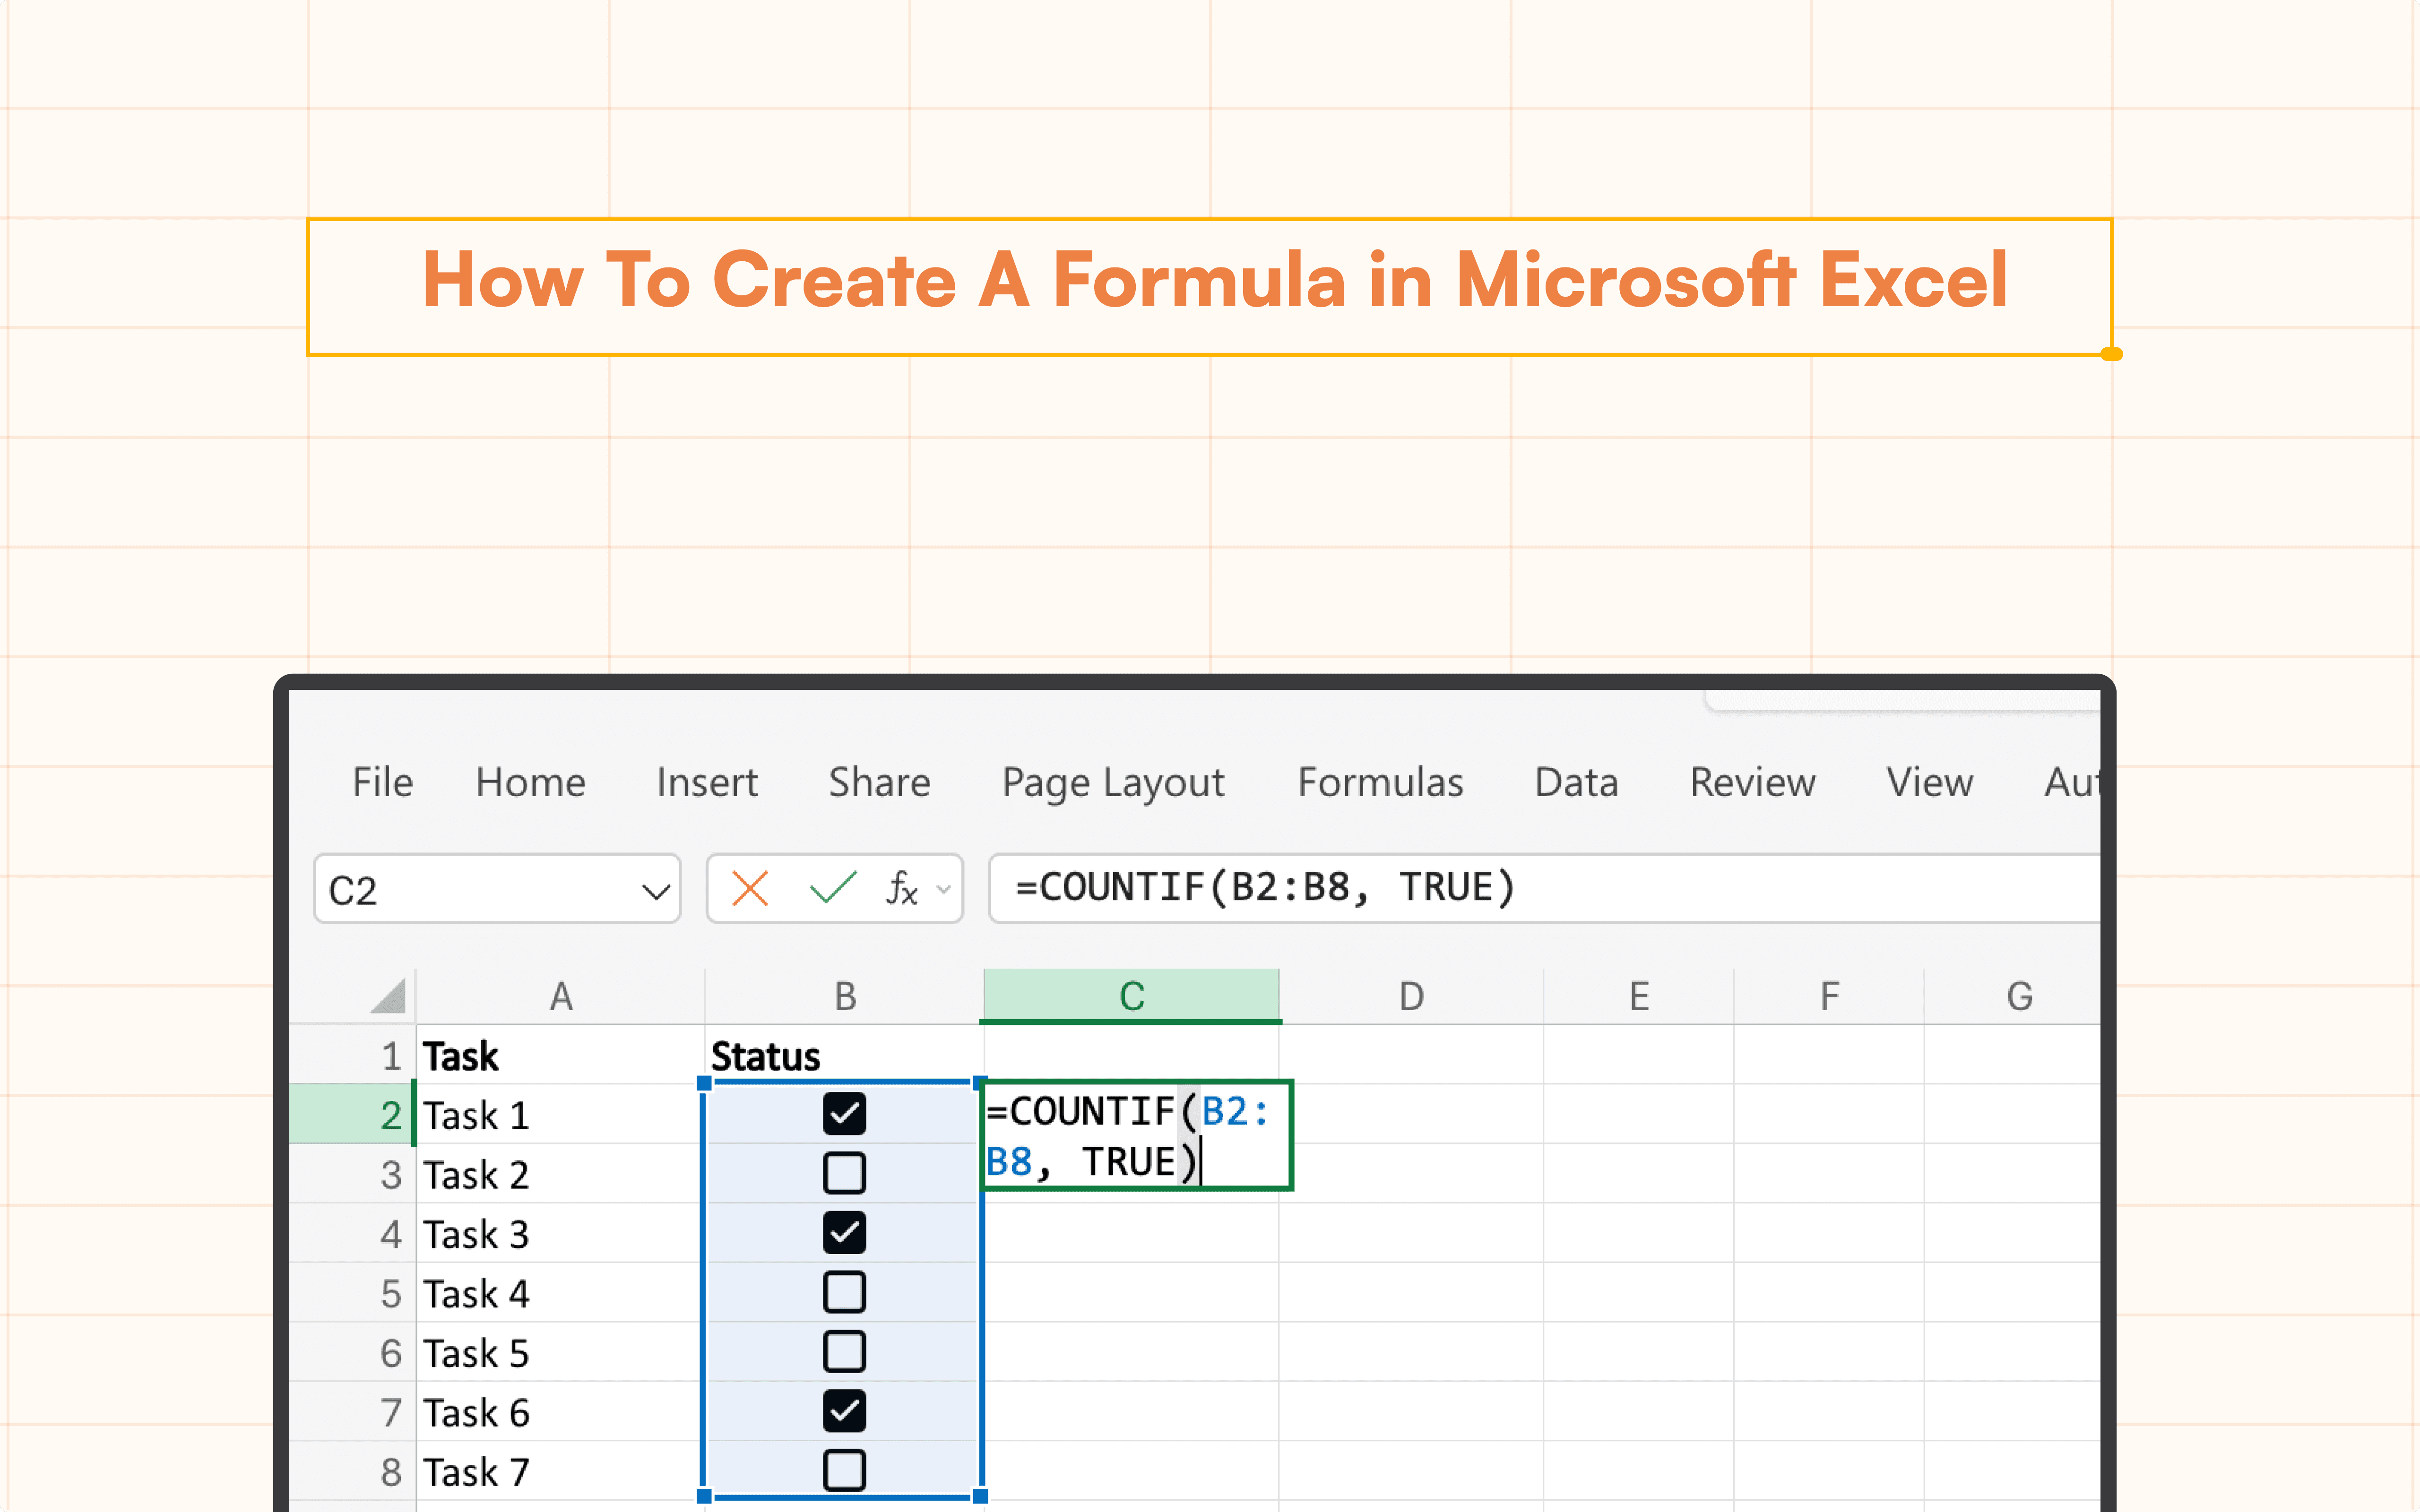Select row 7 header
The height and width of the screenshot is (1512, 2420).
coord(353,1412)
